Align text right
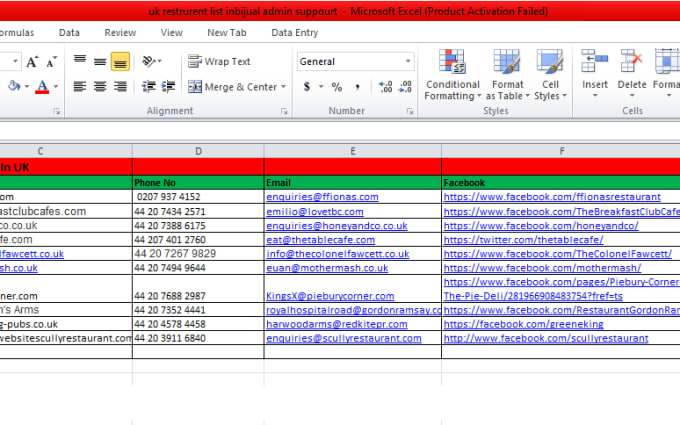This screenshot has width=680, height=425. [120, 87]
